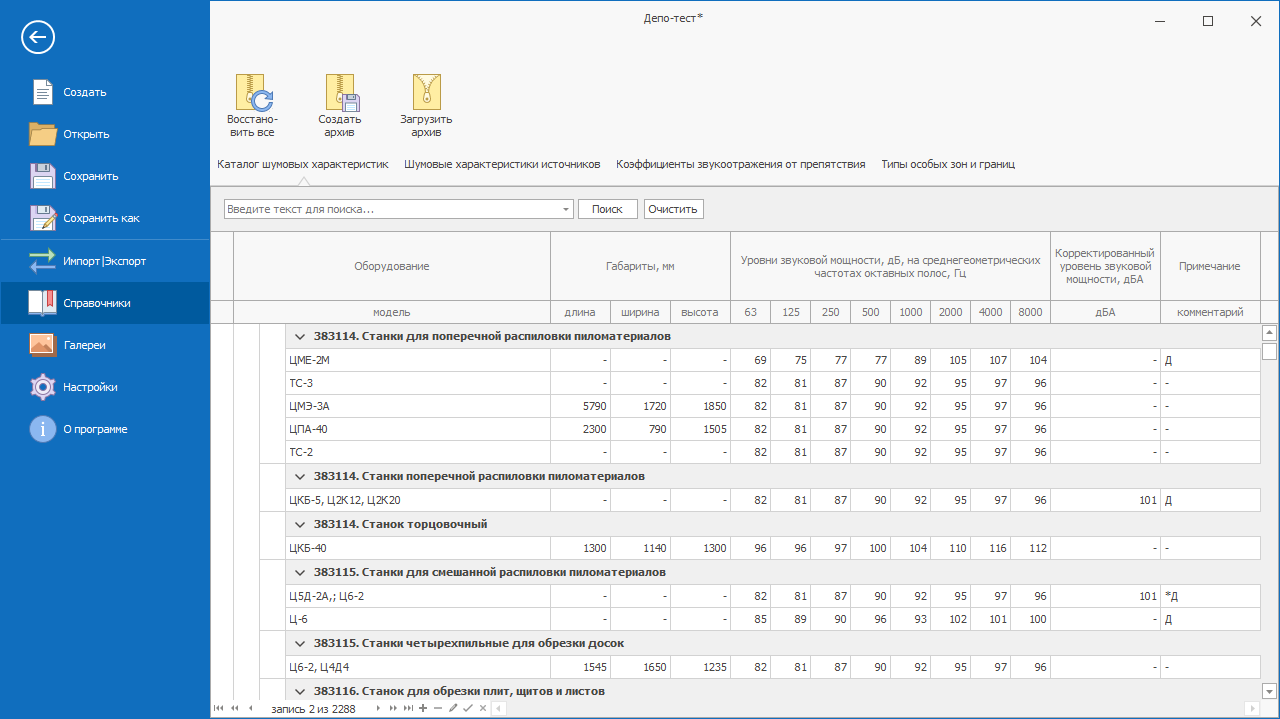This screenshot has width=1280, height=719.
Task: Click the search text input field
Action: coord(392,209)
